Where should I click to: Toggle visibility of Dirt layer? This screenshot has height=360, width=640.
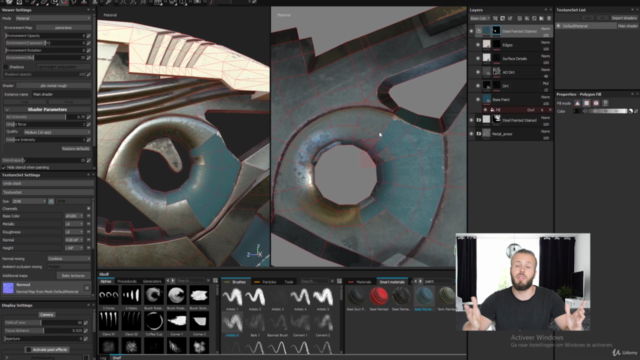(478, 86)
